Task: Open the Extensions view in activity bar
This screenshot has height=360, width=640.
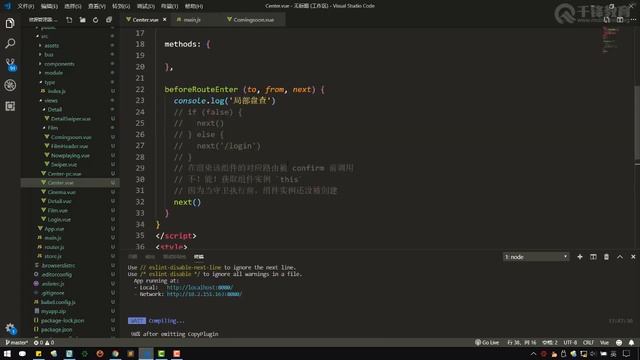Action: 10,106
